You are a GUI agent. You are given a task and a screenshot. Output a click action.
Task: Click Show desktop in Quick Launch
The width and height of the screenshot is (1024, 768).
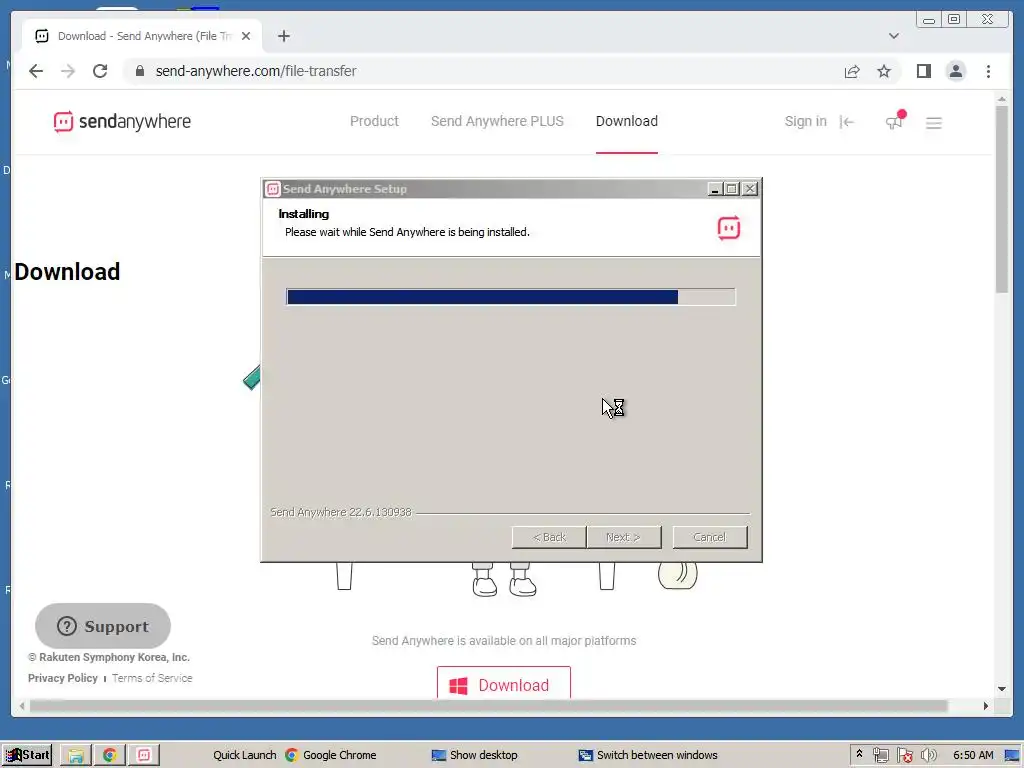click(x=475, y=755)
